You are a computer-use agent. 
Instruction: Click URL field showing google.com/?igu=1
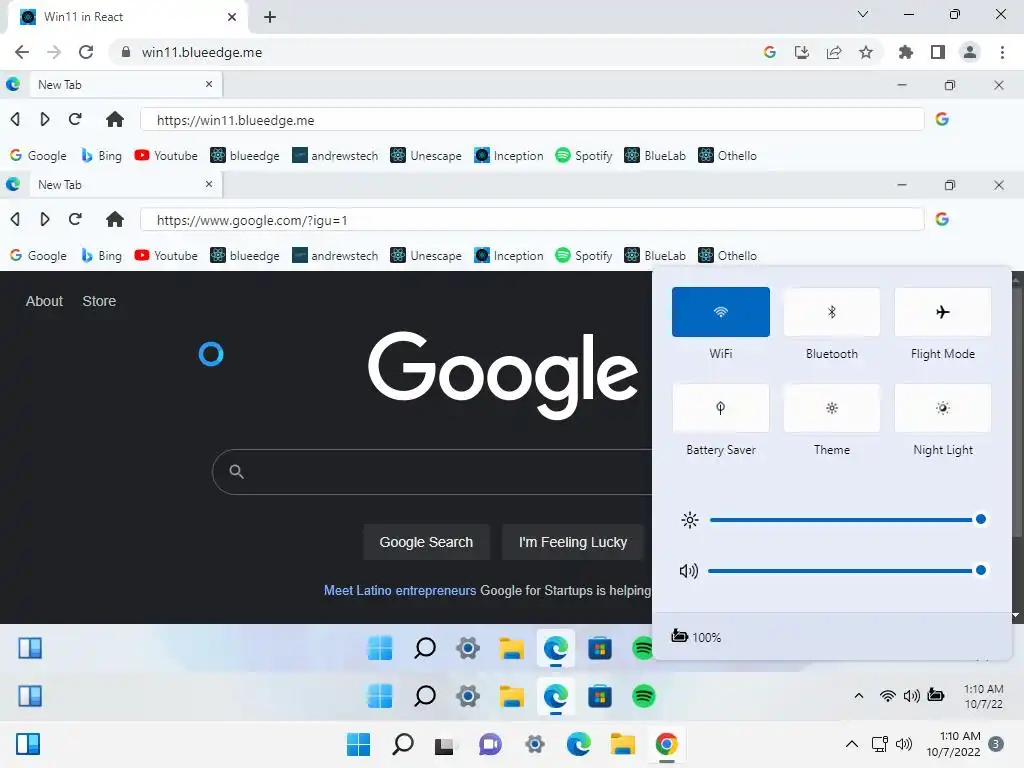(532, 219)
